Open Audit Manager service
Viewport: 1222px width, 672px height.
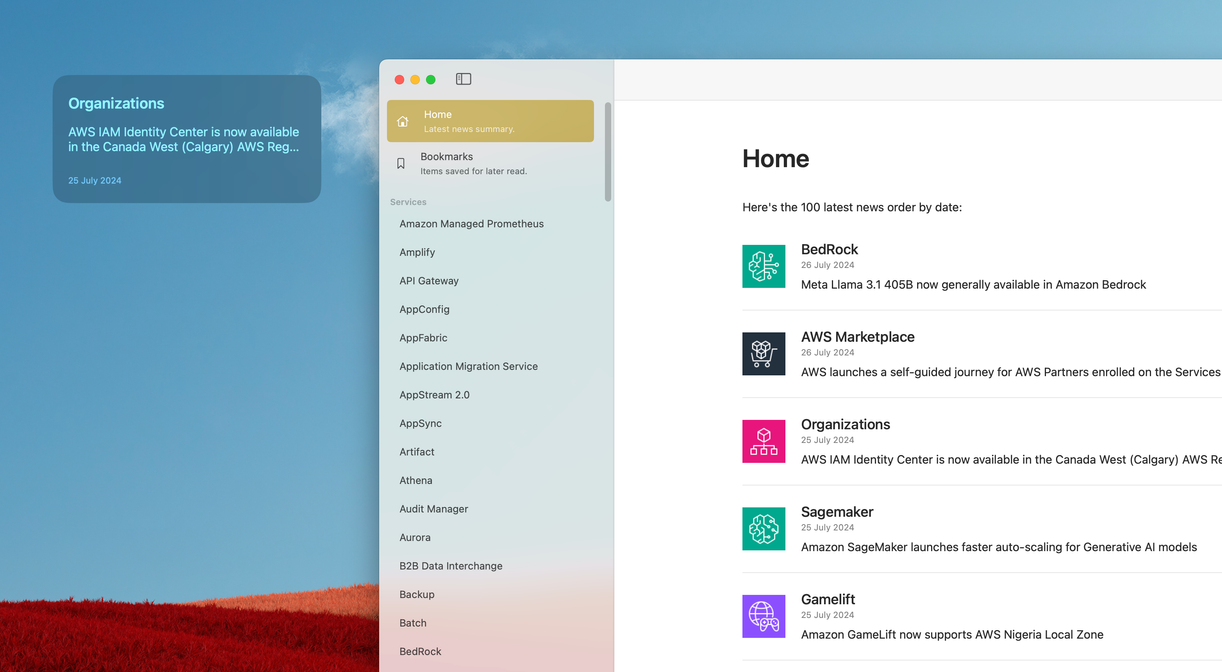pyautogui.click(x=433, y=509)
